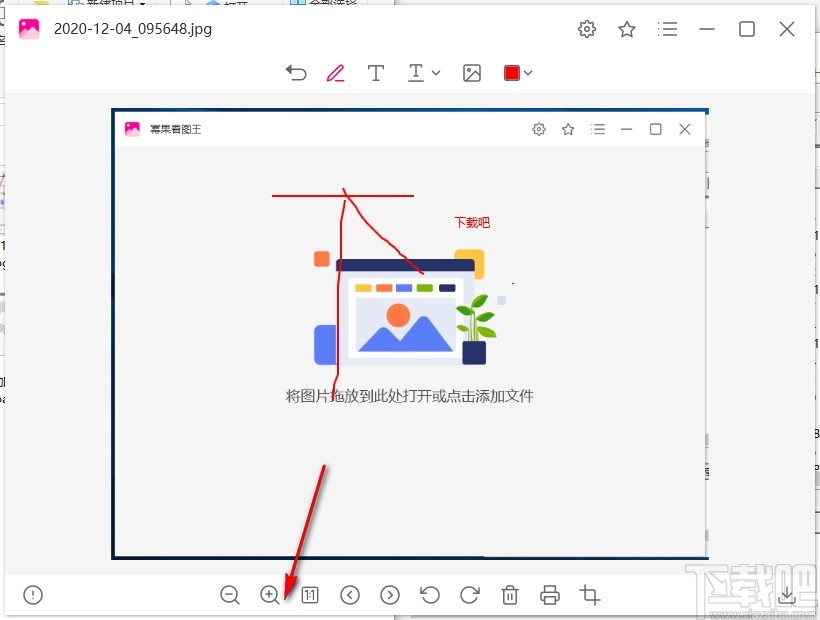Image resolution: width=820 pixels, height=620 pixels.
Task: Rotate image counterclockwise
Action: [x=430, y=595]
